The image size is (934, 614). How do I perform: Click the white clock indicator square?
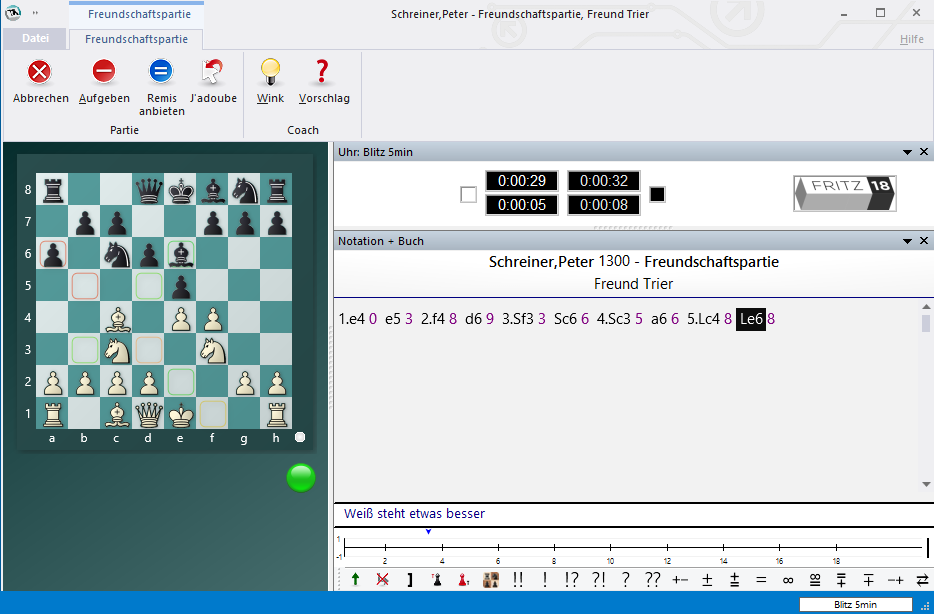click(468, 194)
